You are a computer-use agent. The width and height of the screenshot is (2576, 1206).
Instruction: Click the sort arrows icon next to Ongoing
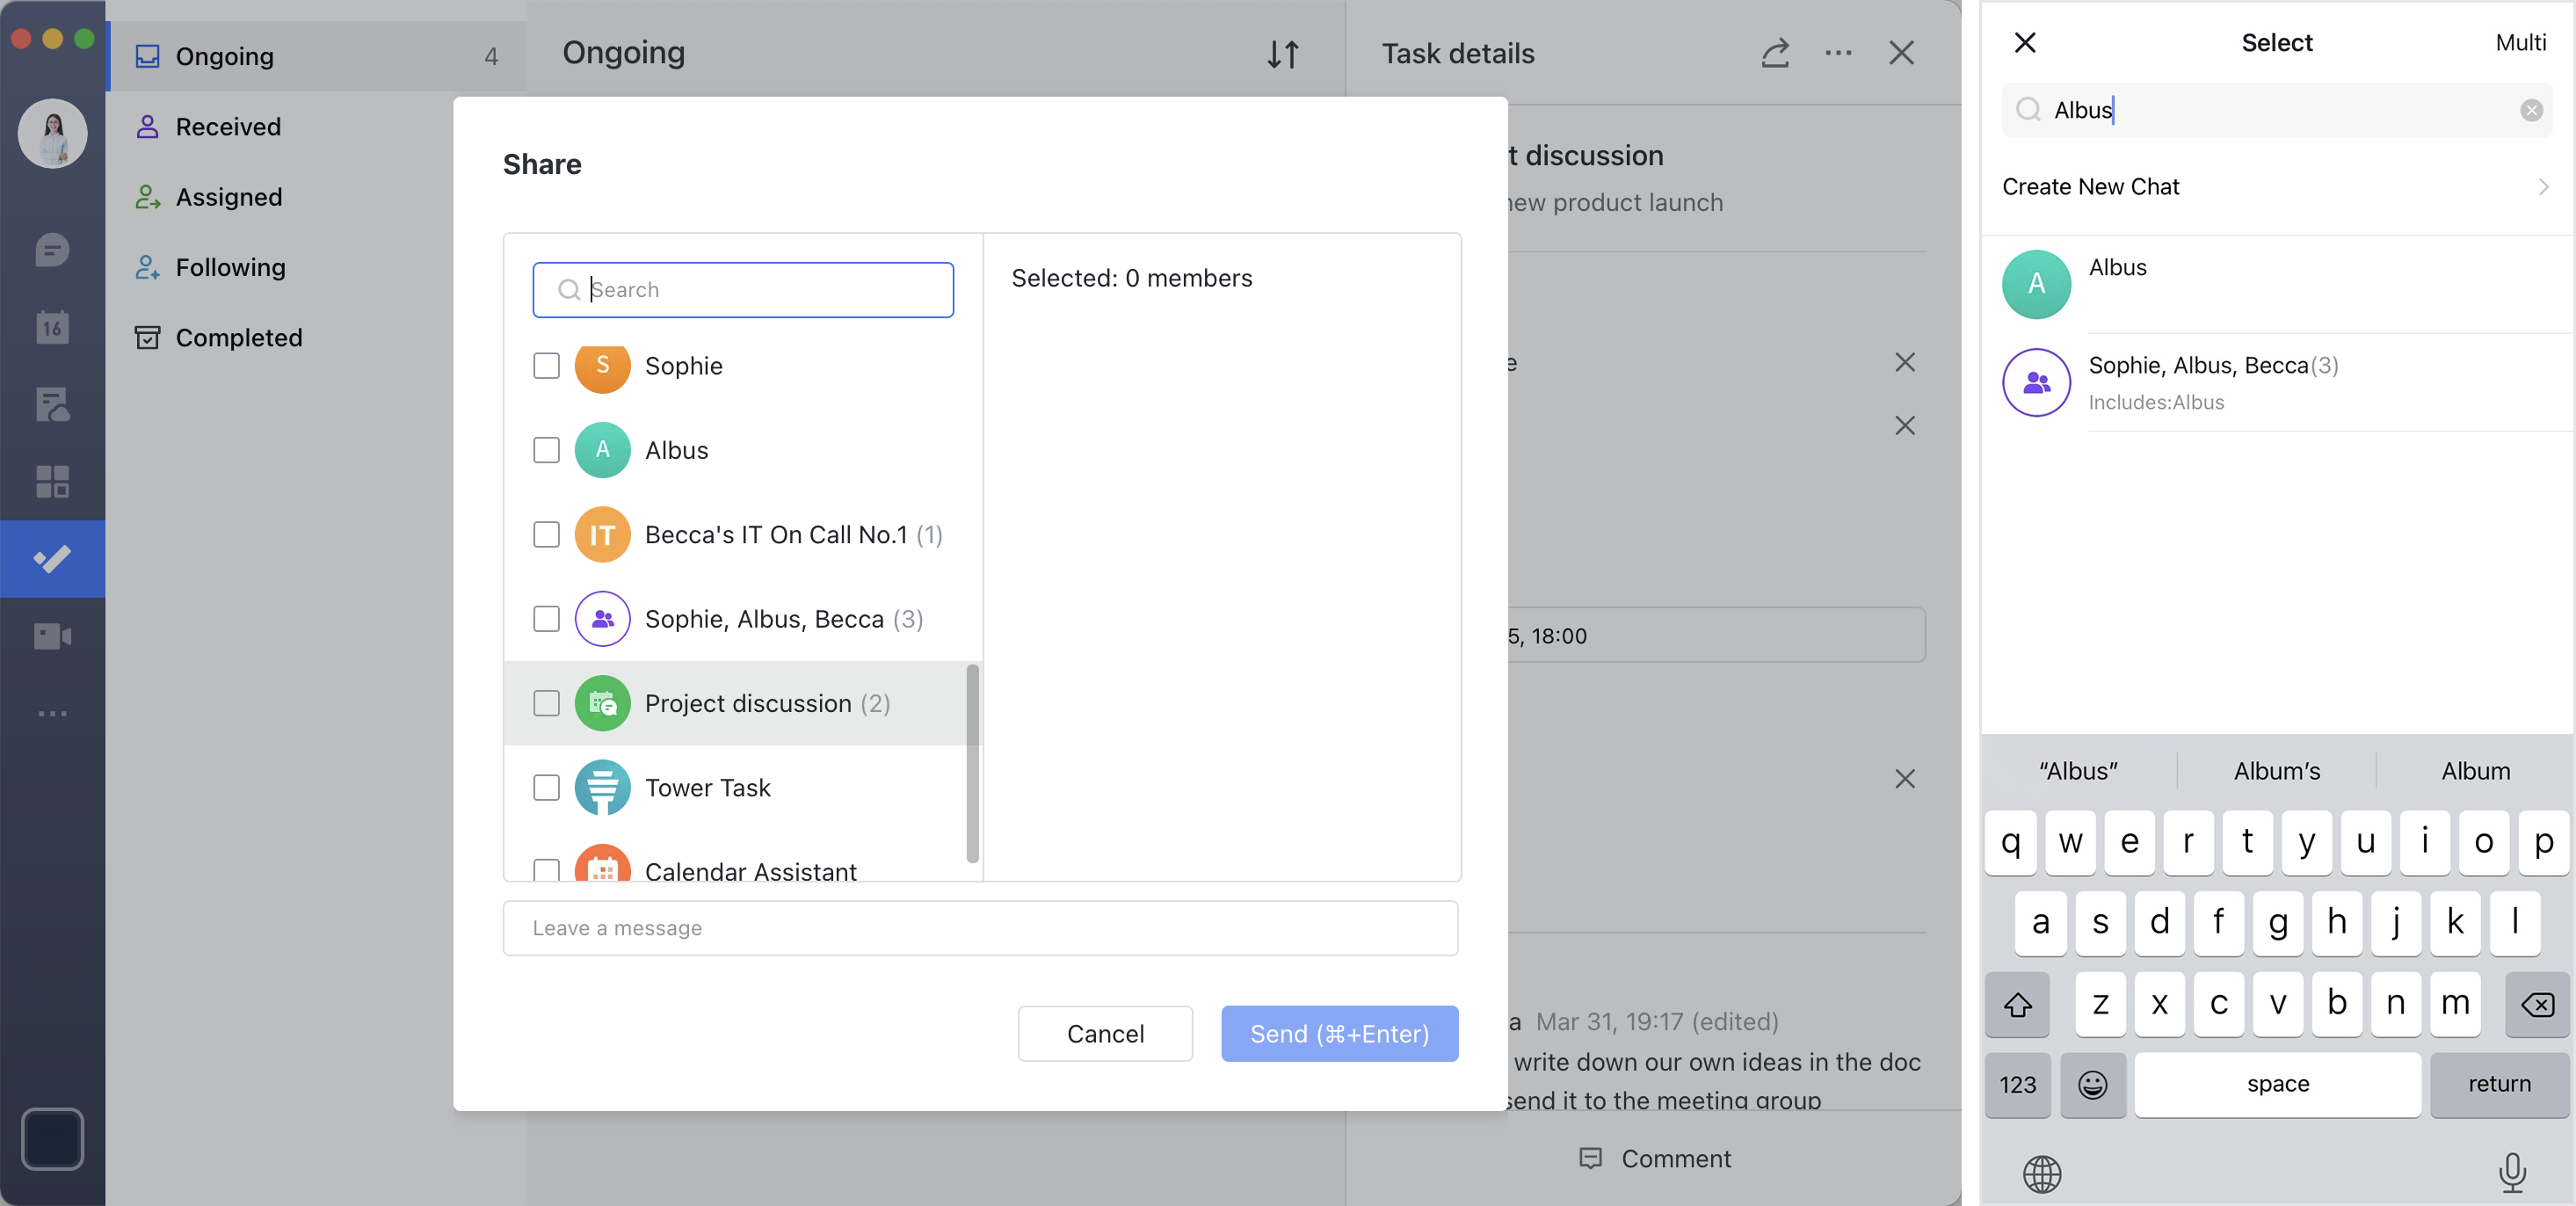pyautogui.click(x=1283, y=54)
